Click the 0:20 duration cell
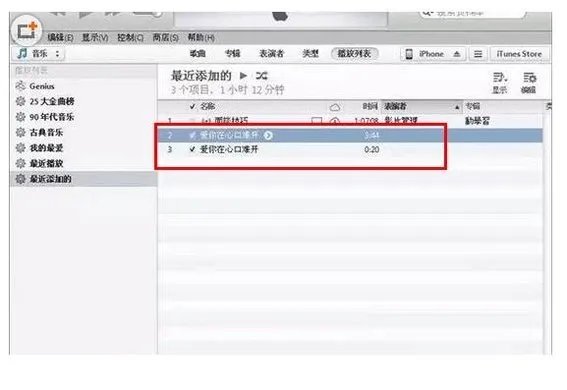The width and height of the screenshot is (567, 390). click(371, 149)
